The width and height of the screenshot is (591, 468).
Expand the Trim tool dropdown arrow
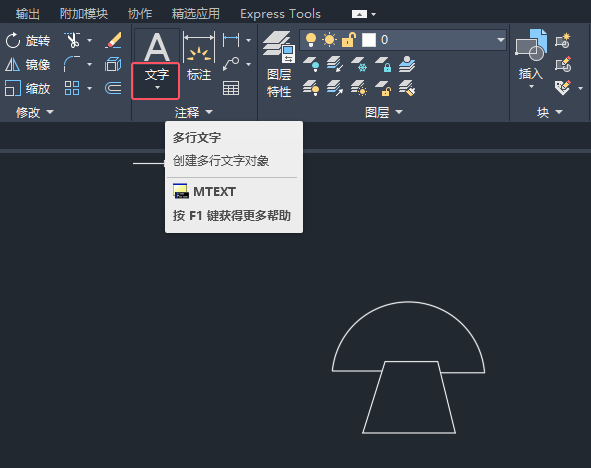[89, 40]
